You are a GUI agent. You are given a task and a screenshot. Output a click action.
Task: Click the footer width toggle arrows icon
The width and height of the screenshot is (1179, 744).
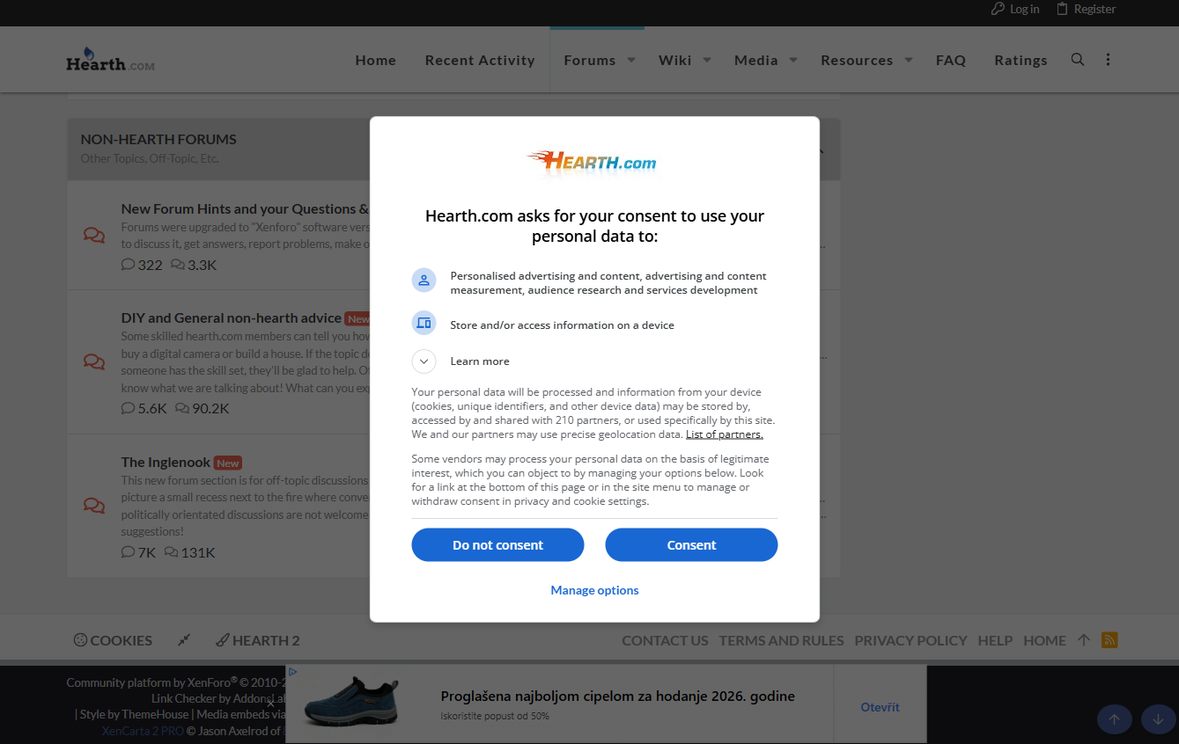point(183,639)
